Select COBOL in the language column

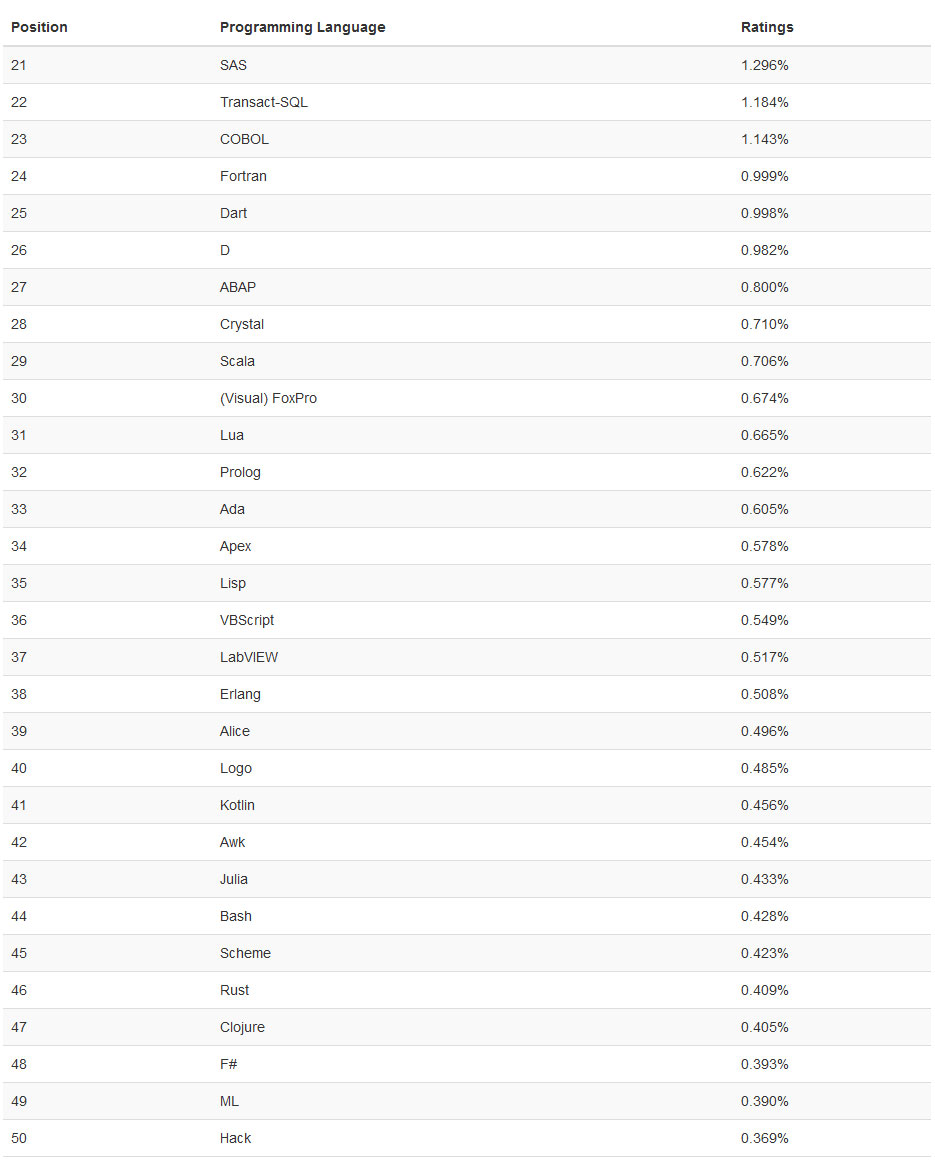[x=244, y=139]
